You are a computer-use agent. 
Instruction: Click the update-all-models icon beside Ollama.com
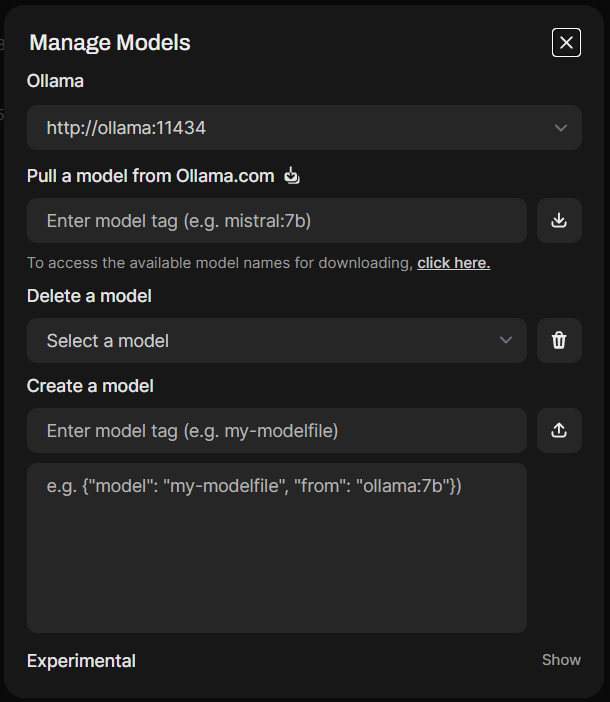point(292,176)
